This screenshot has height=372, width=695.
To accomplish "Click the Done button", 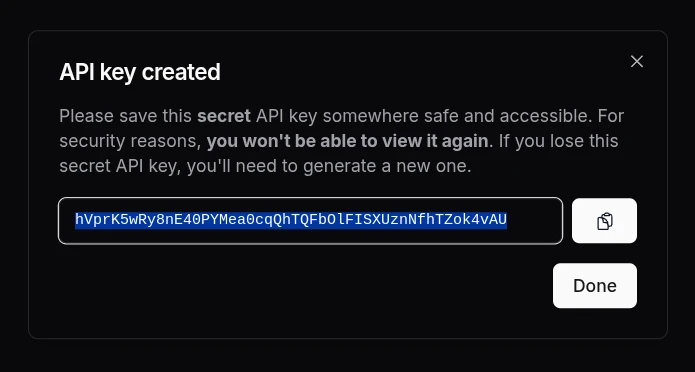I will [595, 286].
